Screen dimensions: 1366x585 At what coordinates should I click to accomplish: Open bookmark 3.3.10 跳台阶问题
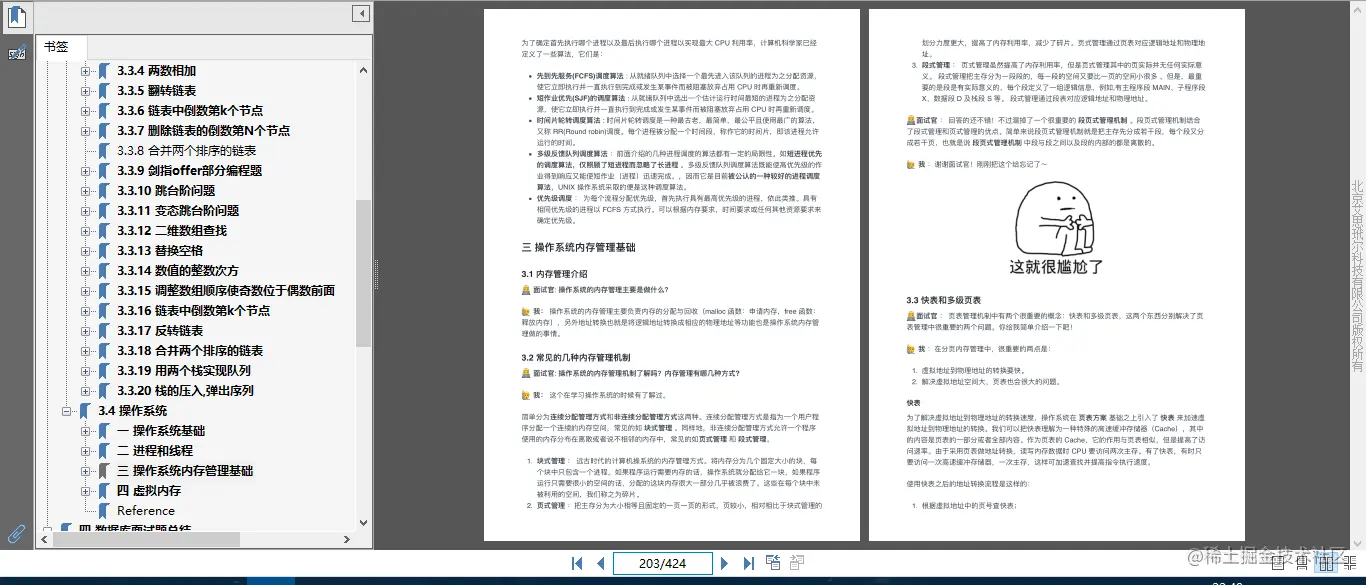tap(166, 191)
